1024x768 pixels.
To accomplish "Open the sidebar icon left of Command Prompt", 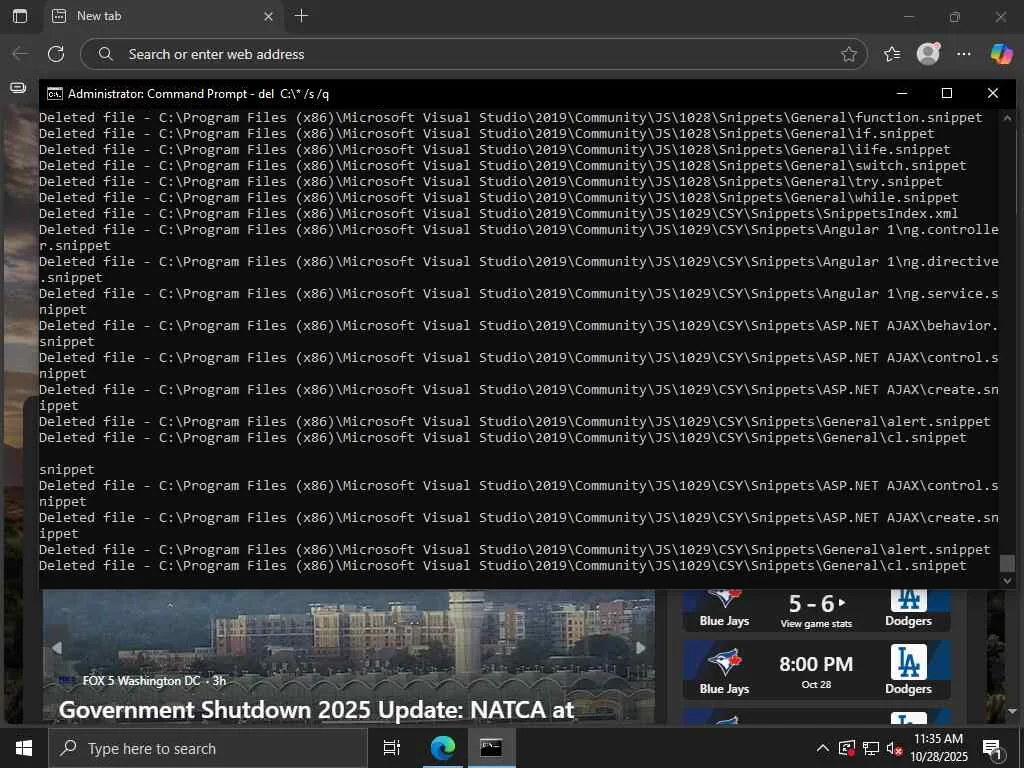I will point(18,88).
